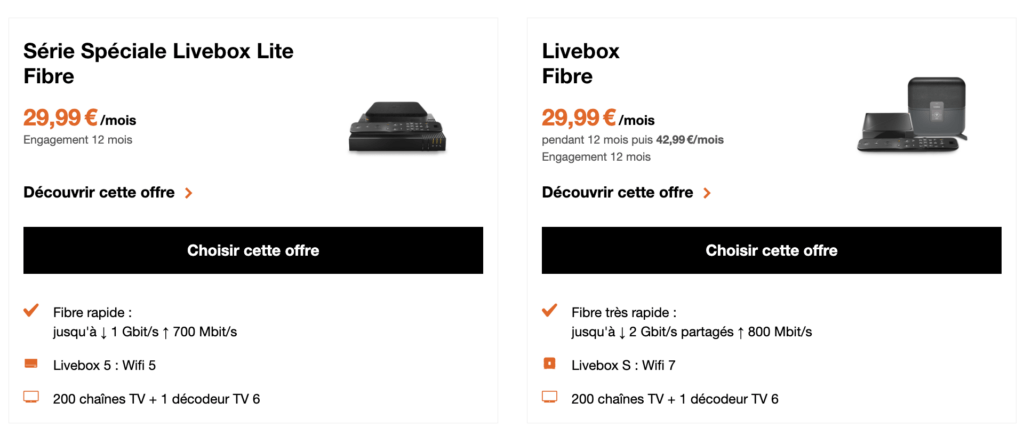The height and width of the screenshot is (442, 1024).
Task: Click the Livebox Fibre offer title
Action: 581,63
